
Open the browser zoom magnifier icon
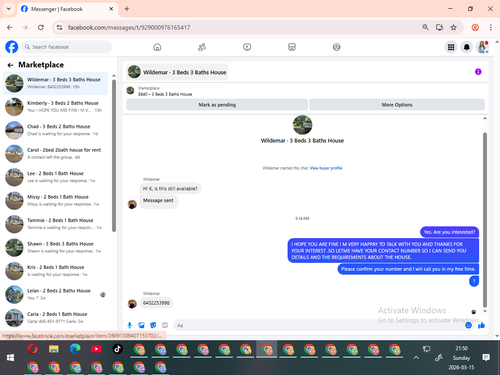tap(425, 27)
